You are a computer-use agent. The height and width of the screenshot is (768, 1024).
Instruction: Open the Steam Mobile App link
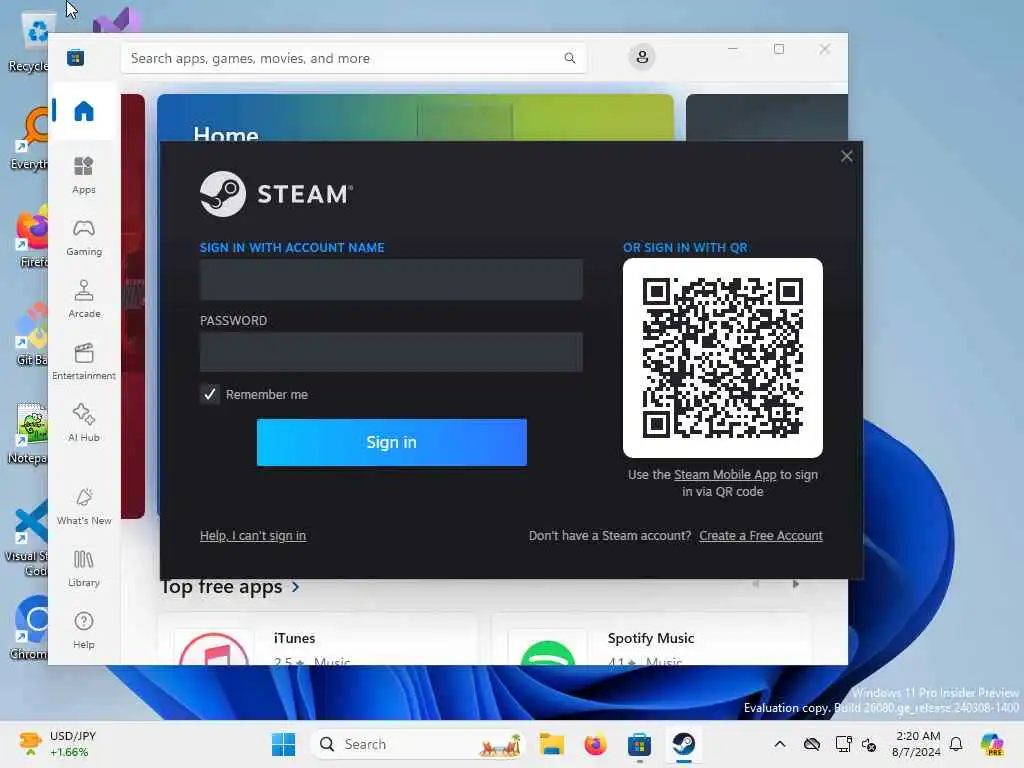tap(725, 475)
